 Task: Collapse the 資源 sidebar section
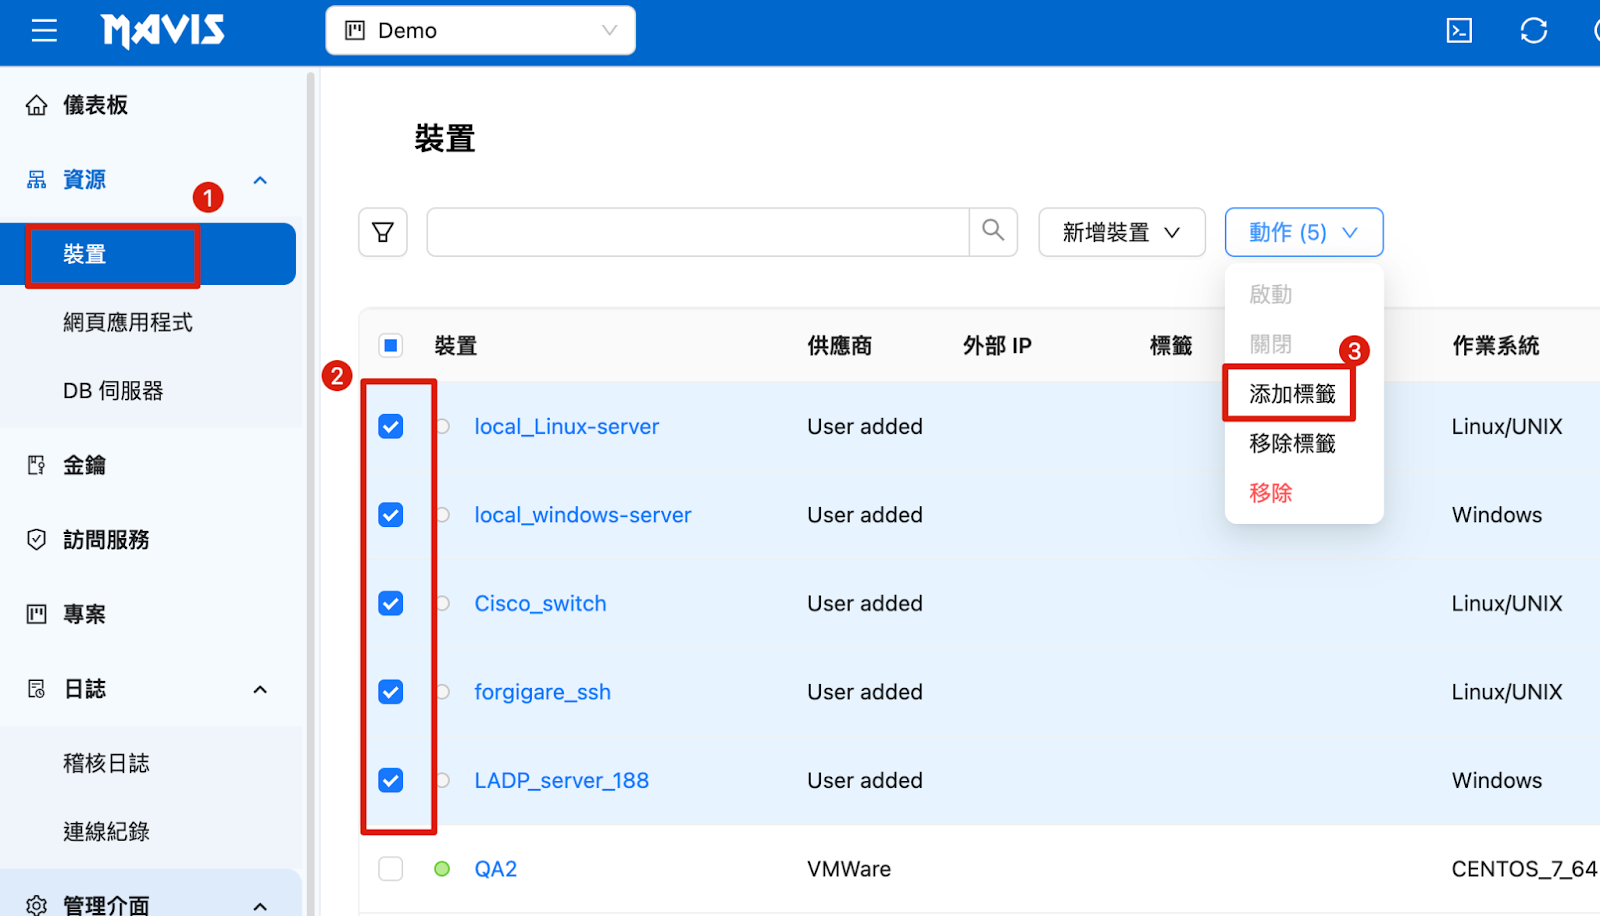[260, 180]
